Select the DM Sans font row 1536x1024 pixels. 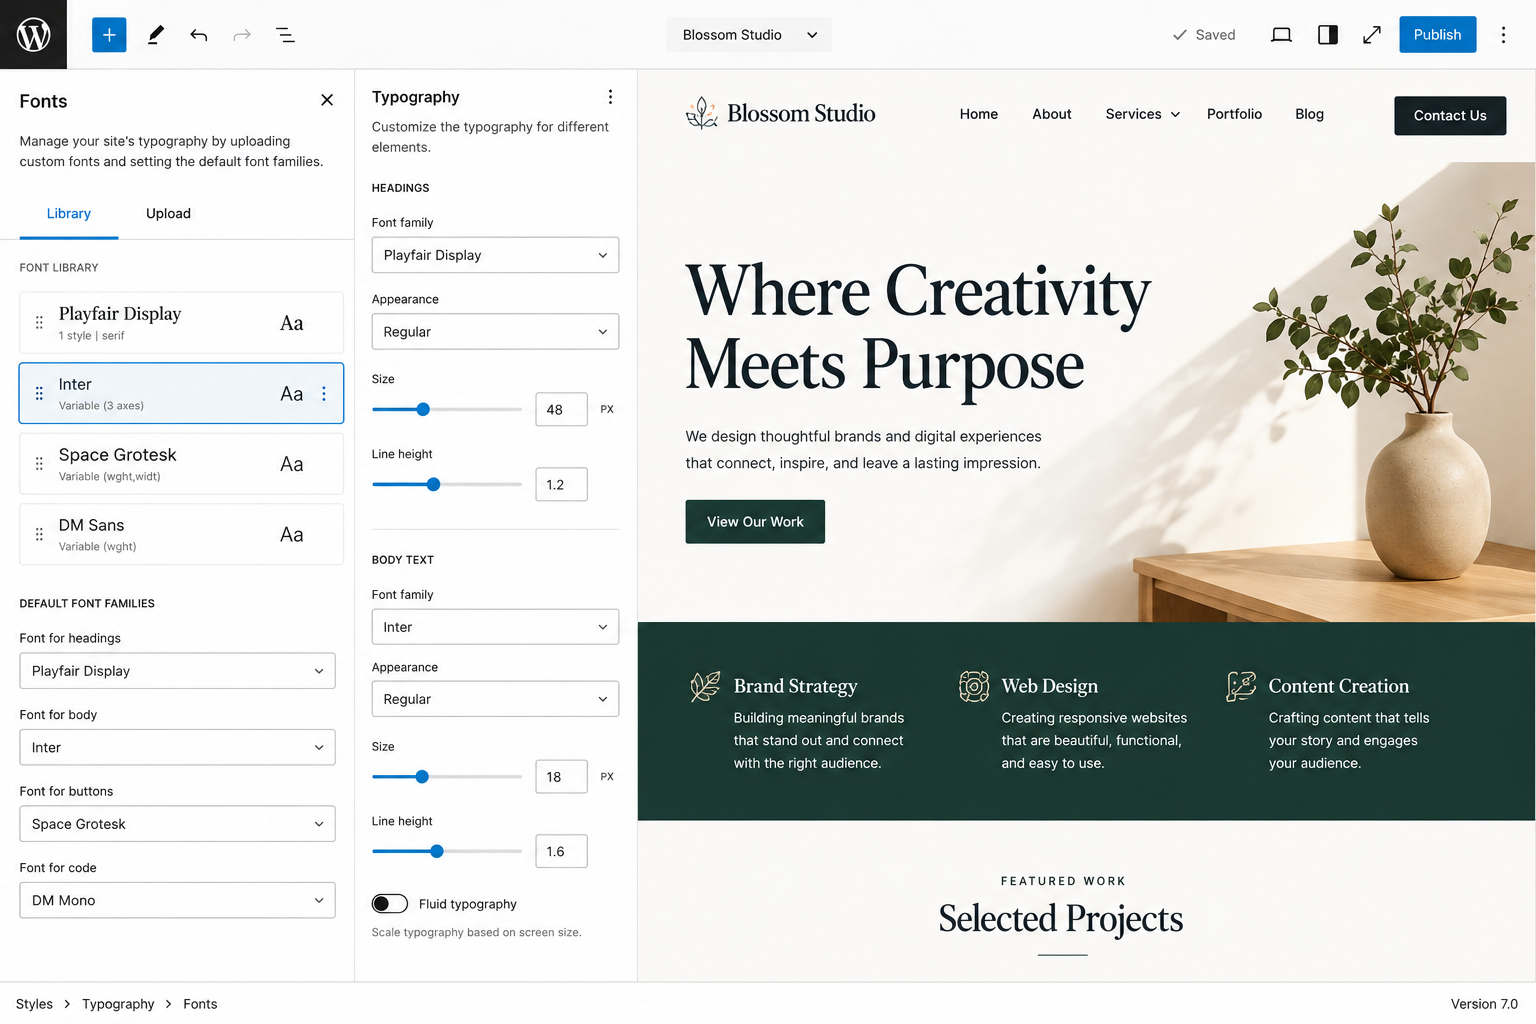pyautogui.click(x=181, y=535)
